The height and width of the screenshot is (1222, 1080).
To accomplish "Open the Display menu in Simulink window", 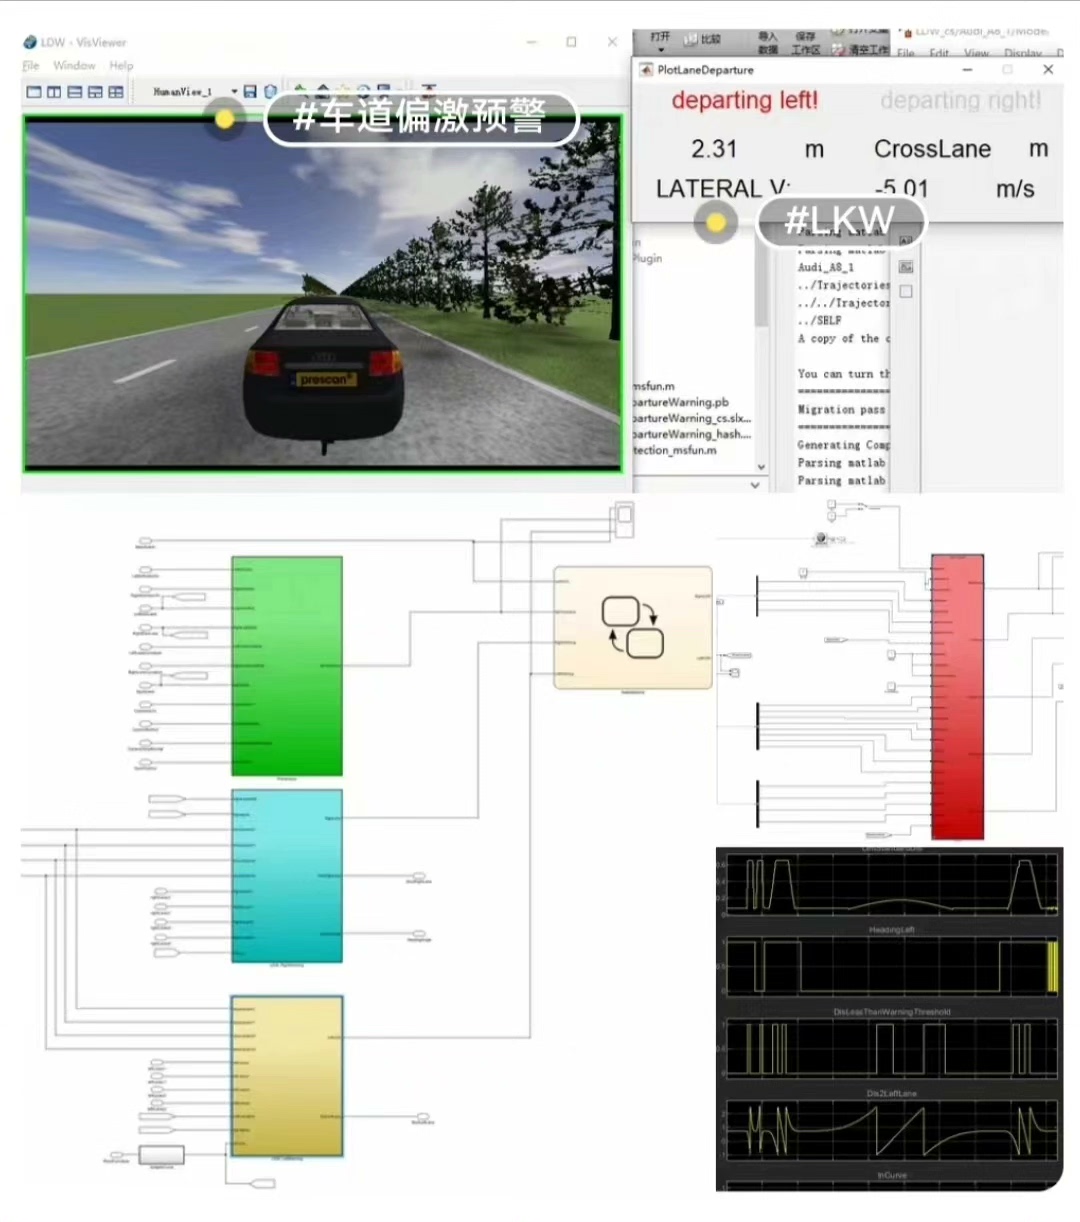I will 1022,53.
